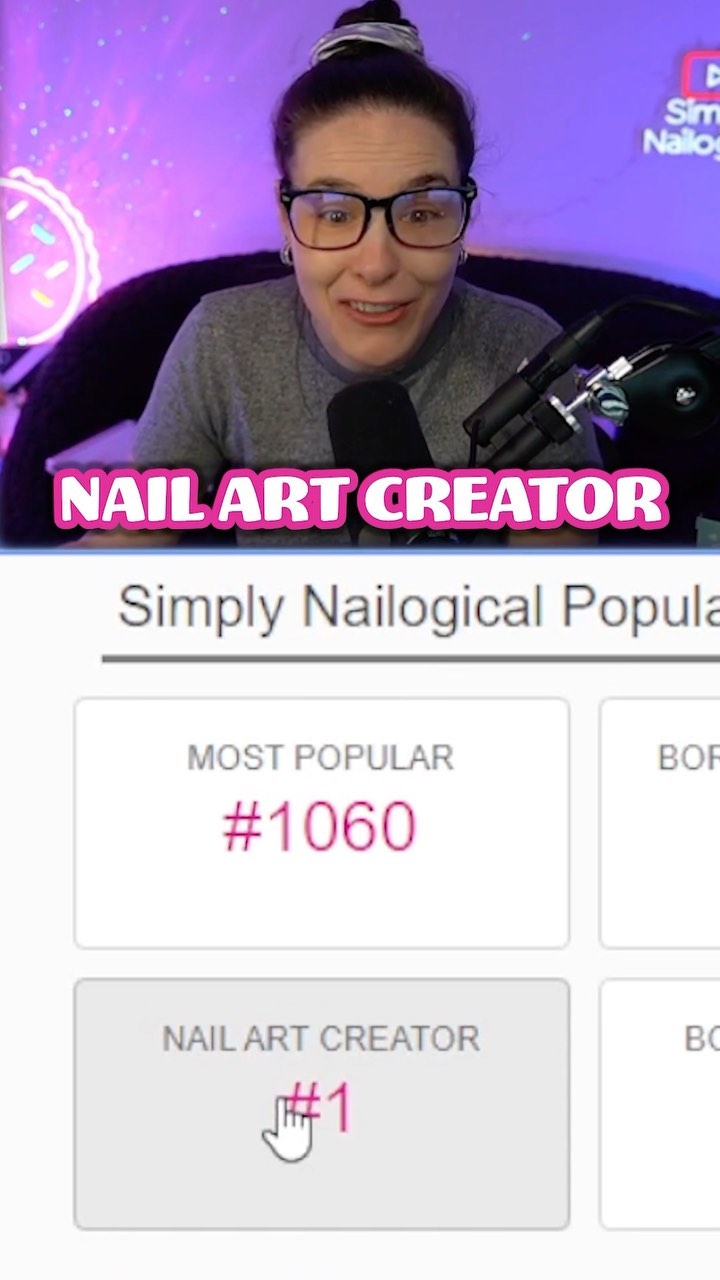This screenshot has width=720, height=1280.
Task: Open the Most Popular stat card
Action: coord(322,823)
